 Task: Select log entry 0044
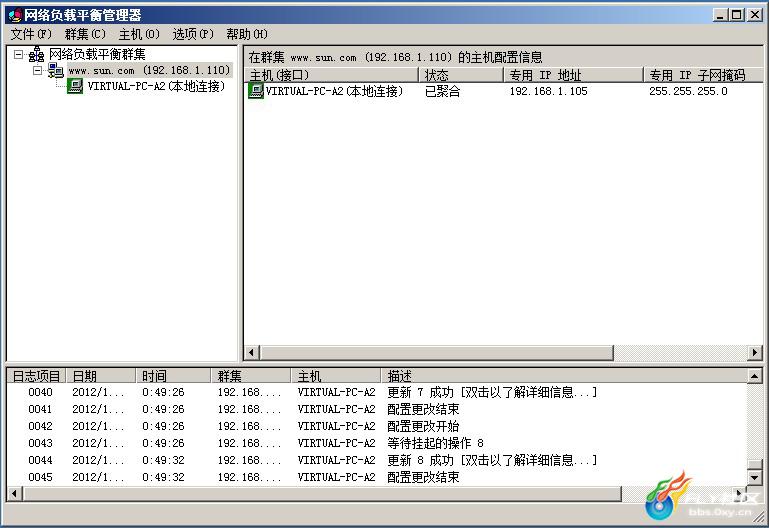point(377,460)
